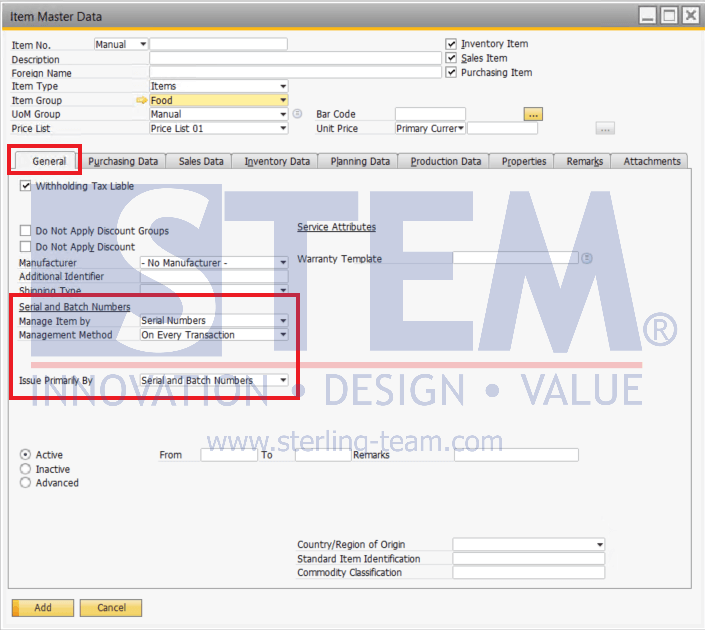Click into the Description text field
This screenshot has height=630, width=705.
[295, 59]
